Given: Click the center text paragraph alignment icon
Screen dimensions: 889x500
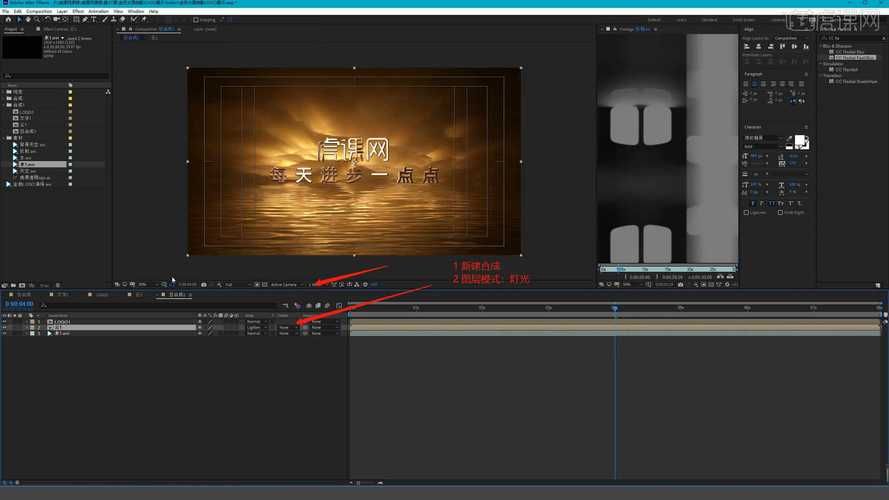Looking at the screenshot, I should [x=755, y=84].
